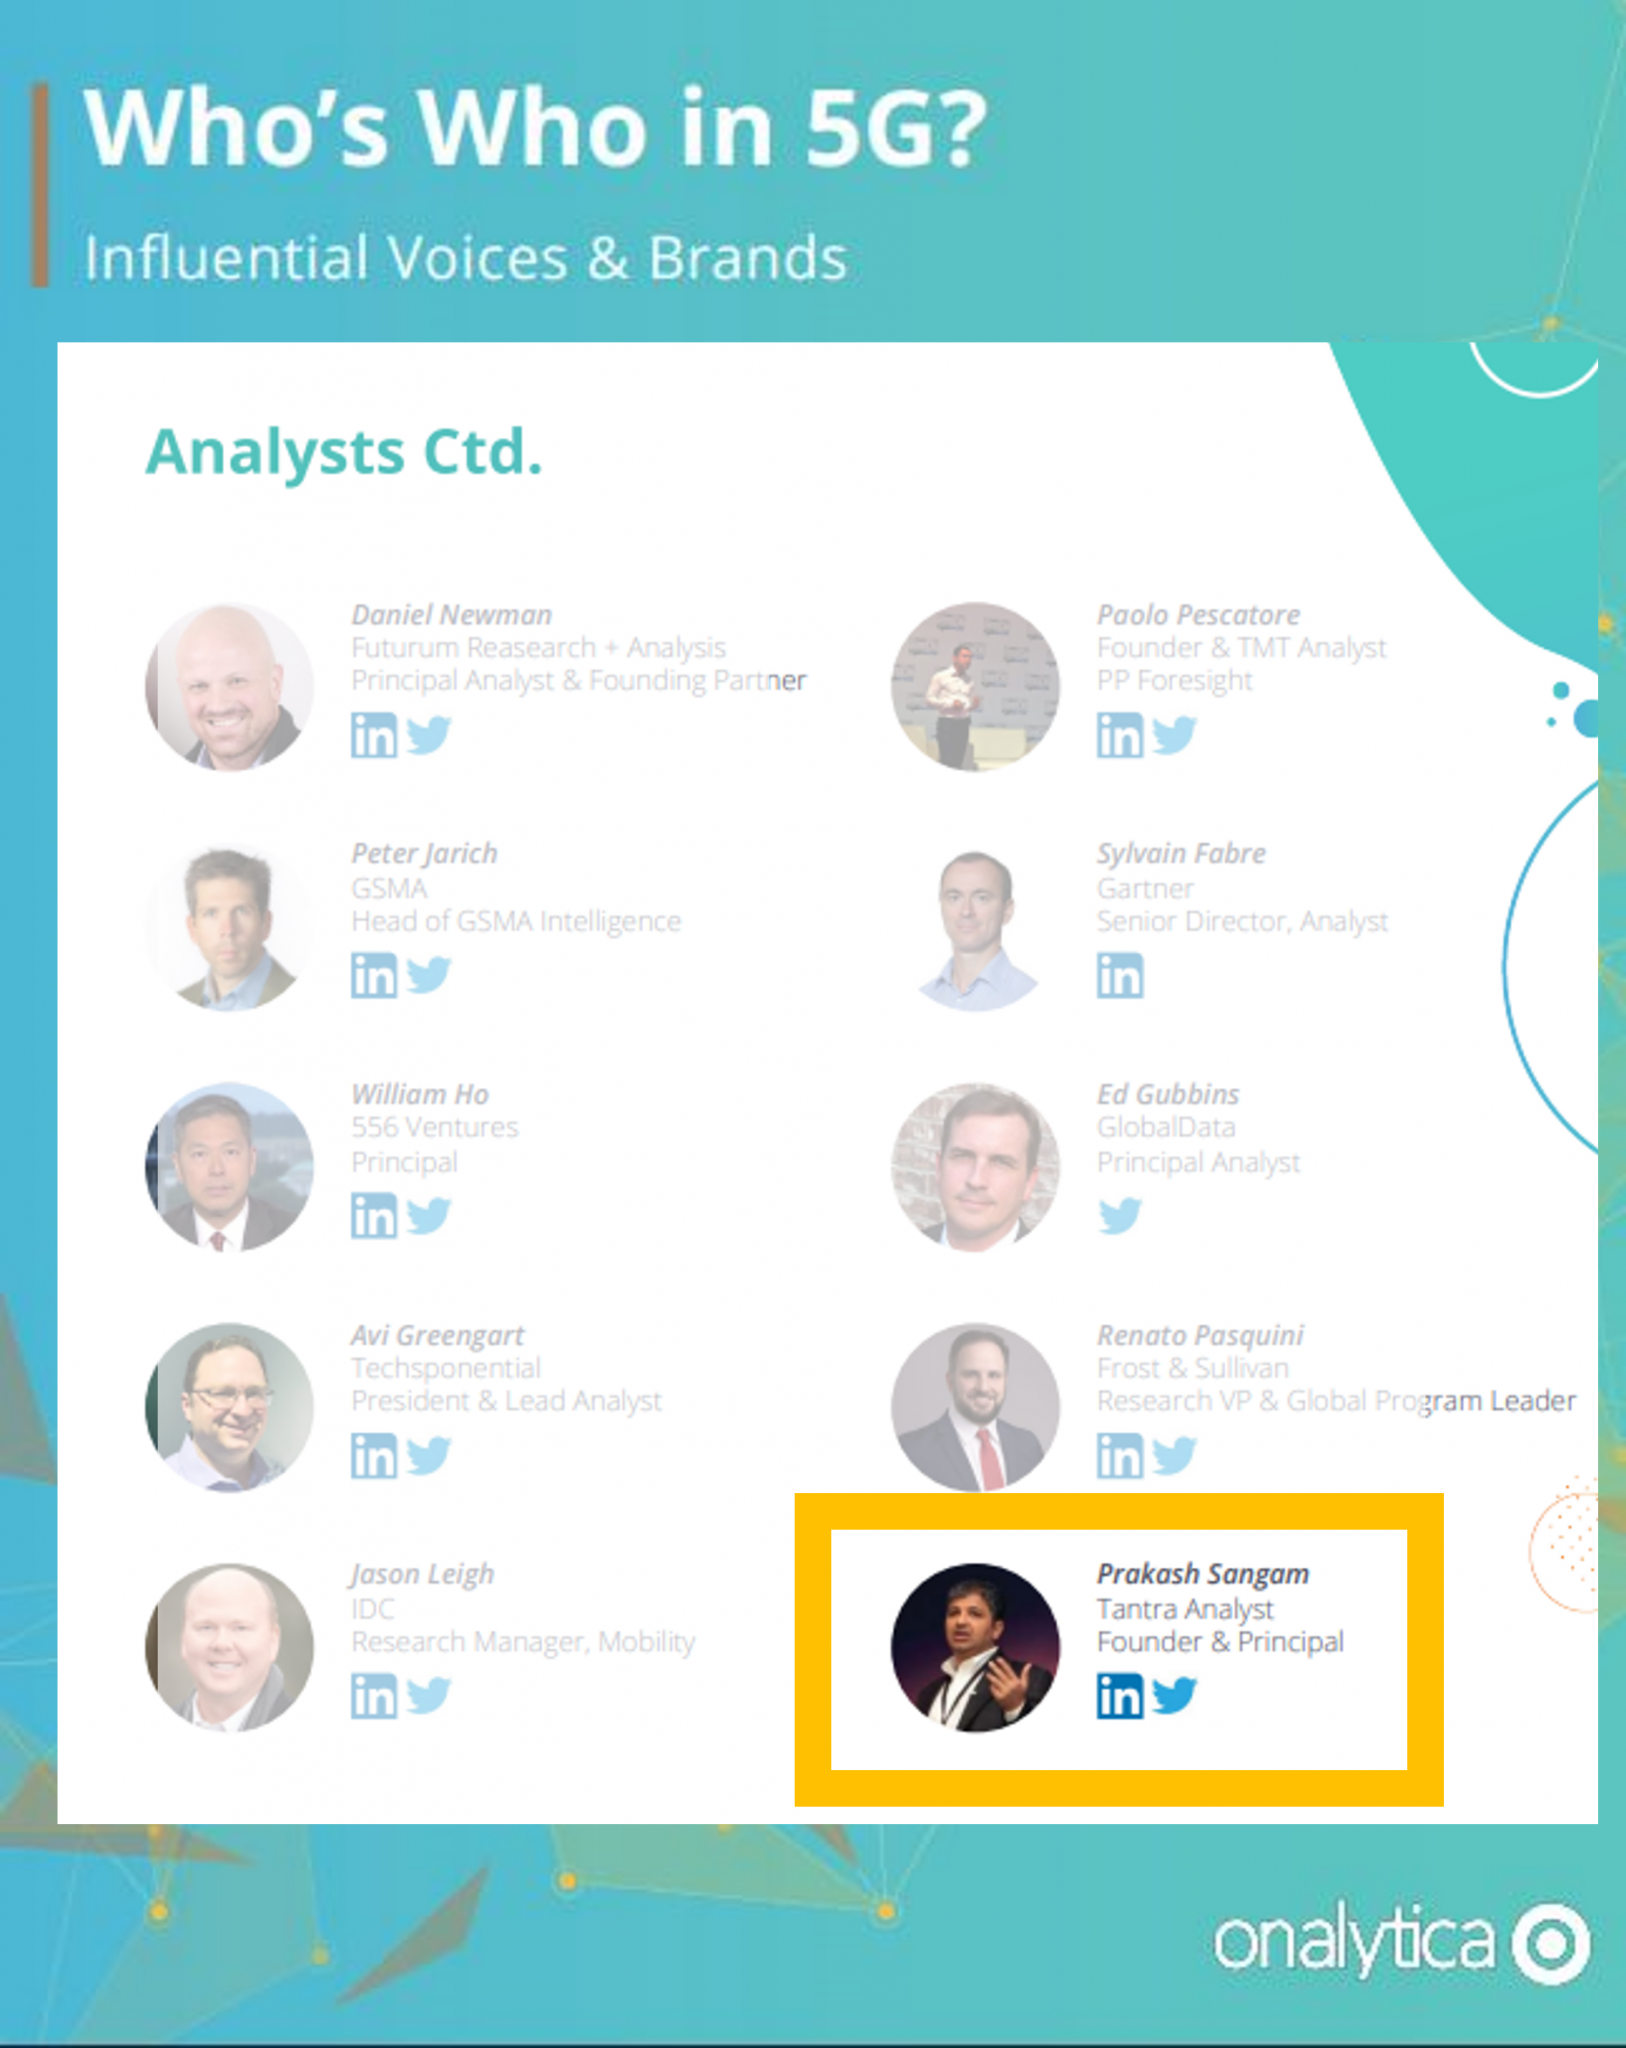Click Daniel Newman's profile photo
This screenshot has width=1626, height=2048.
(229, 687)
